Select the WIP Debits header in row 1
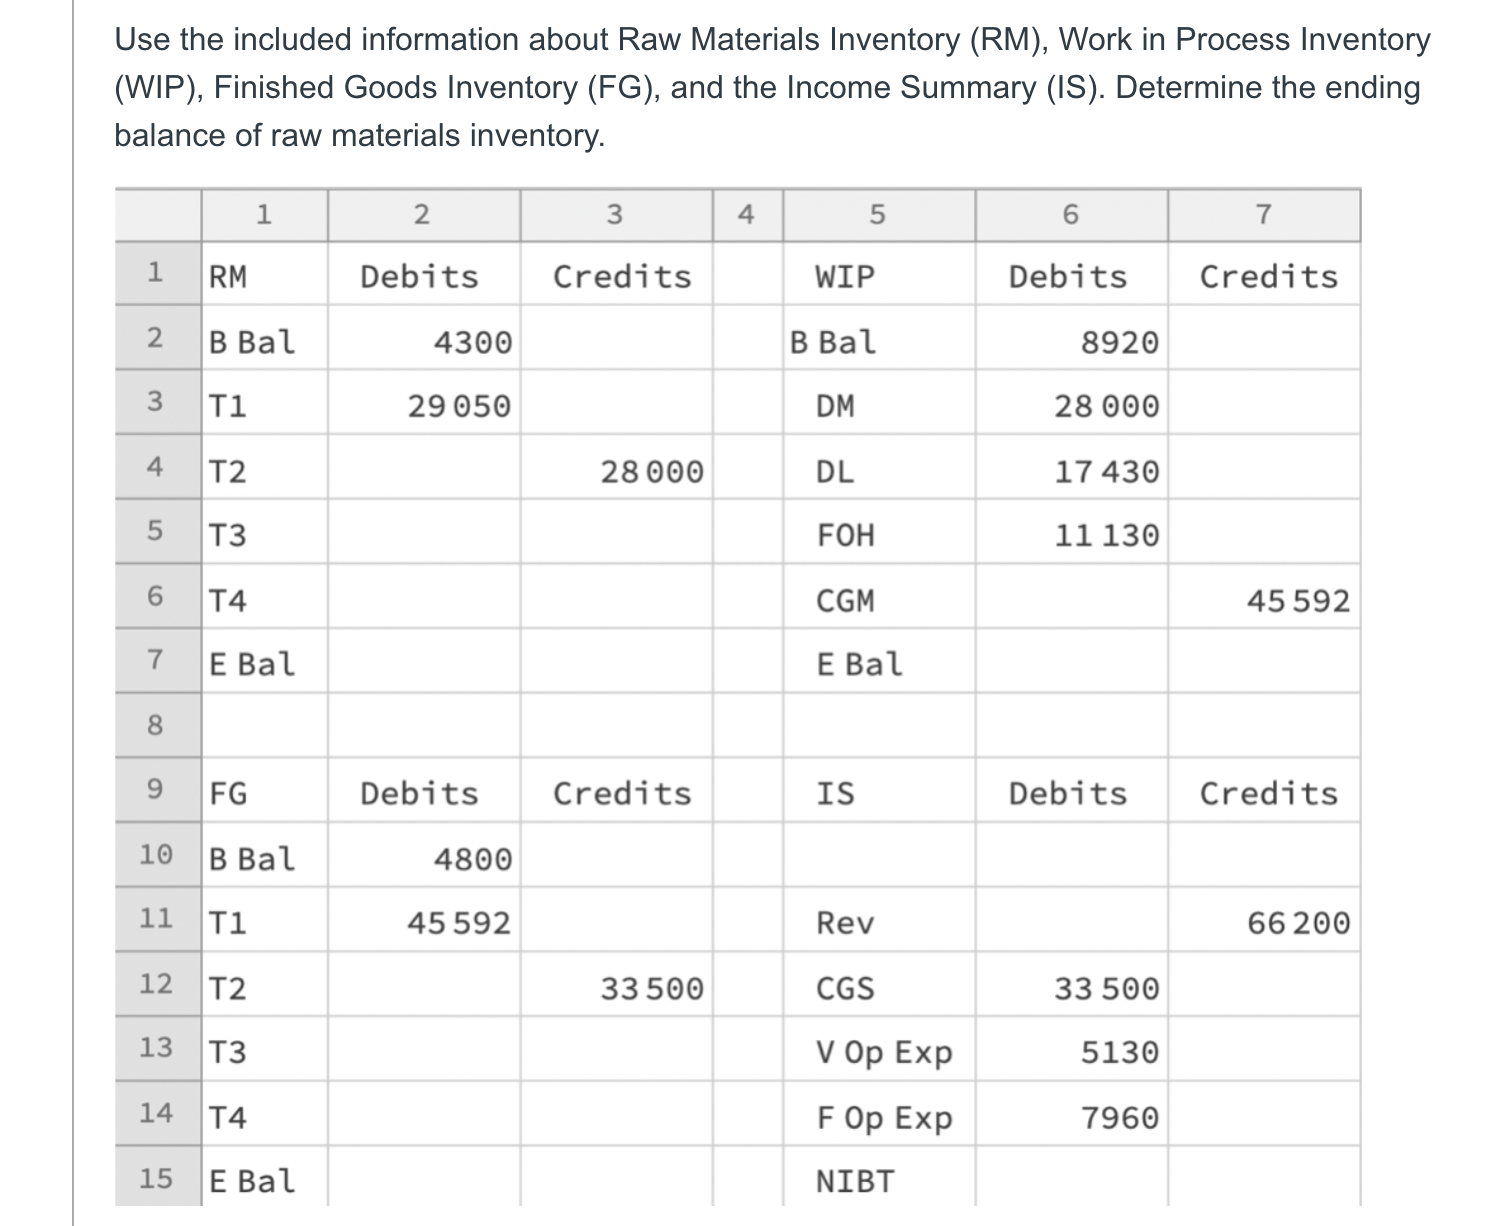This screenshot has width=1508, height=1226. pyautogui.click(x=1071, y=274)
